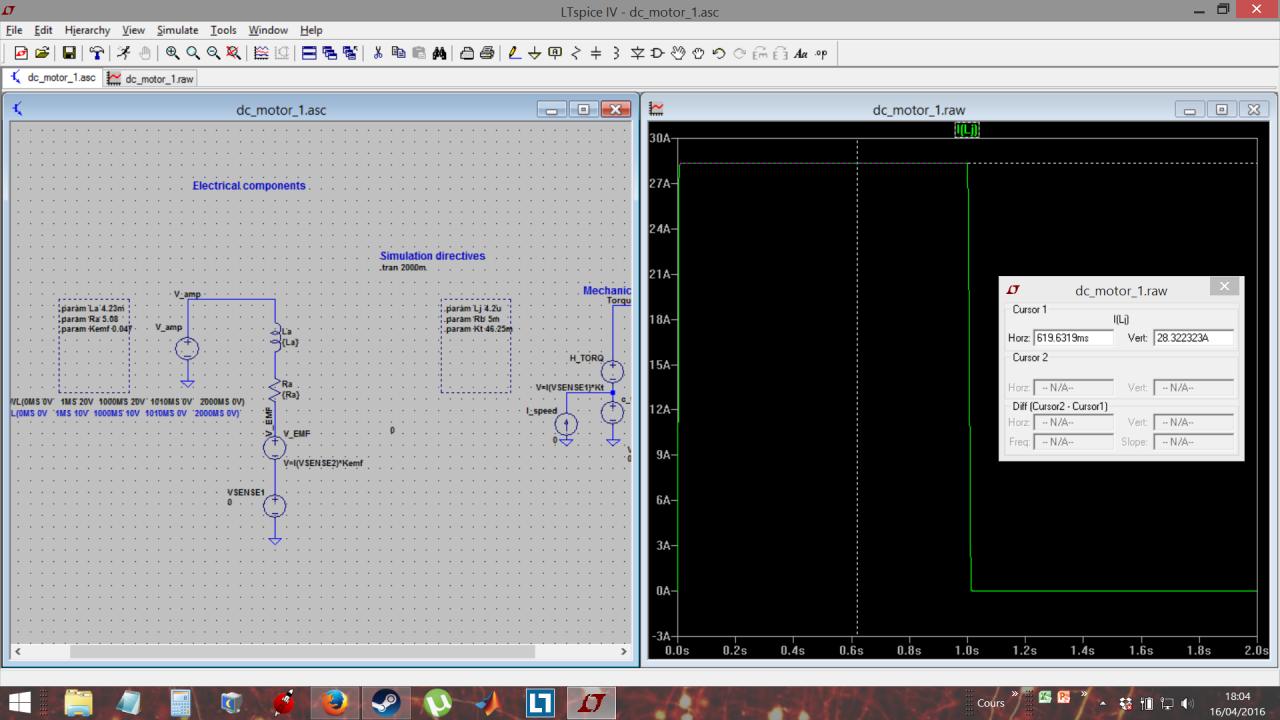Click the I(Lj) trace label
The image size is (1280, 720).
tap(967, 130)
